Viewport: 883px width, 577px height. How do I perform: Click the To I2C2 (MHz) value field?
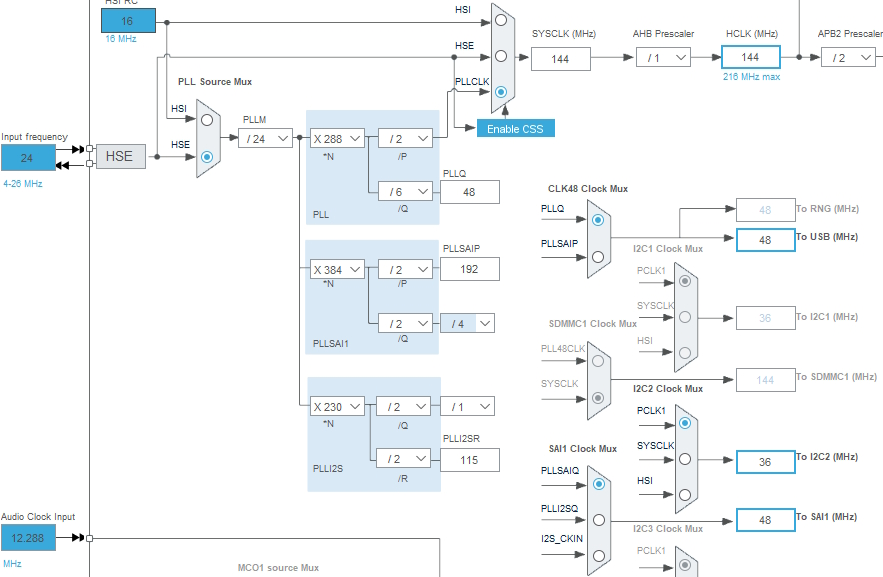[765, 462]
